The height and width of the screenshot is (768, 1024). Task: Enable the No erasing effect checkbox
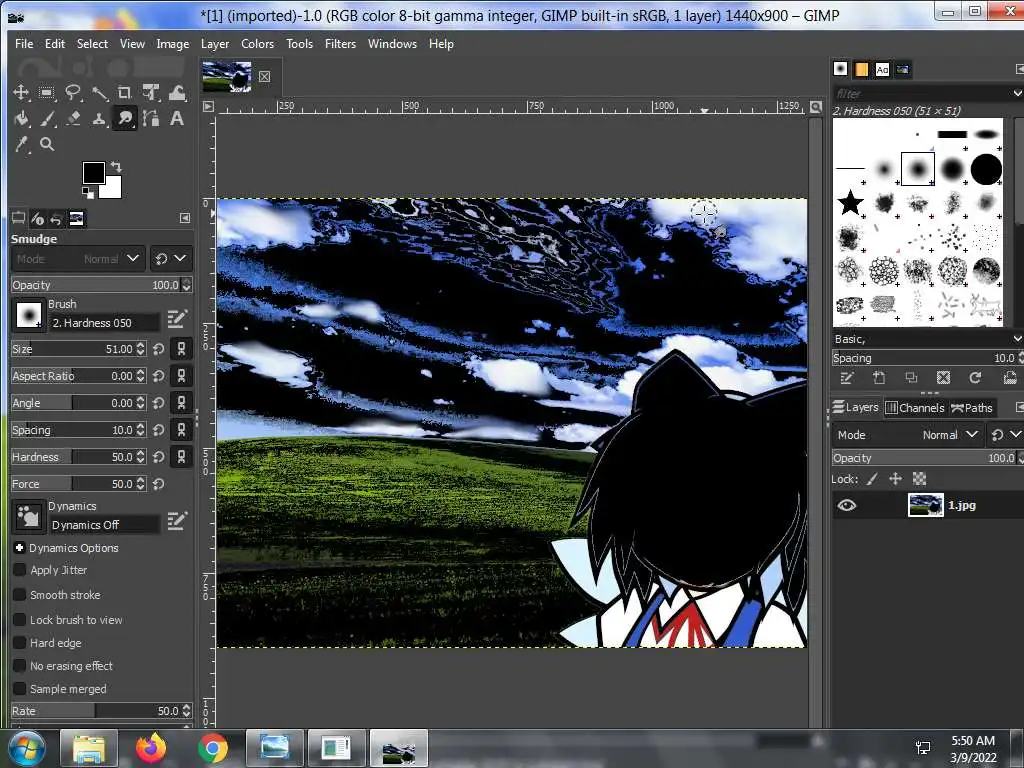coord(20,666)
